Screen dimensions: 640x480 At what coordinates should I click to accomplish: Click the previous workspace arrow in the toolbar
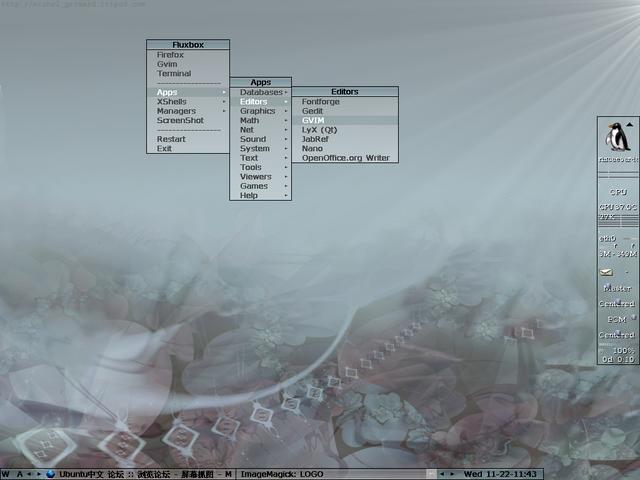[x=29, y=474]
